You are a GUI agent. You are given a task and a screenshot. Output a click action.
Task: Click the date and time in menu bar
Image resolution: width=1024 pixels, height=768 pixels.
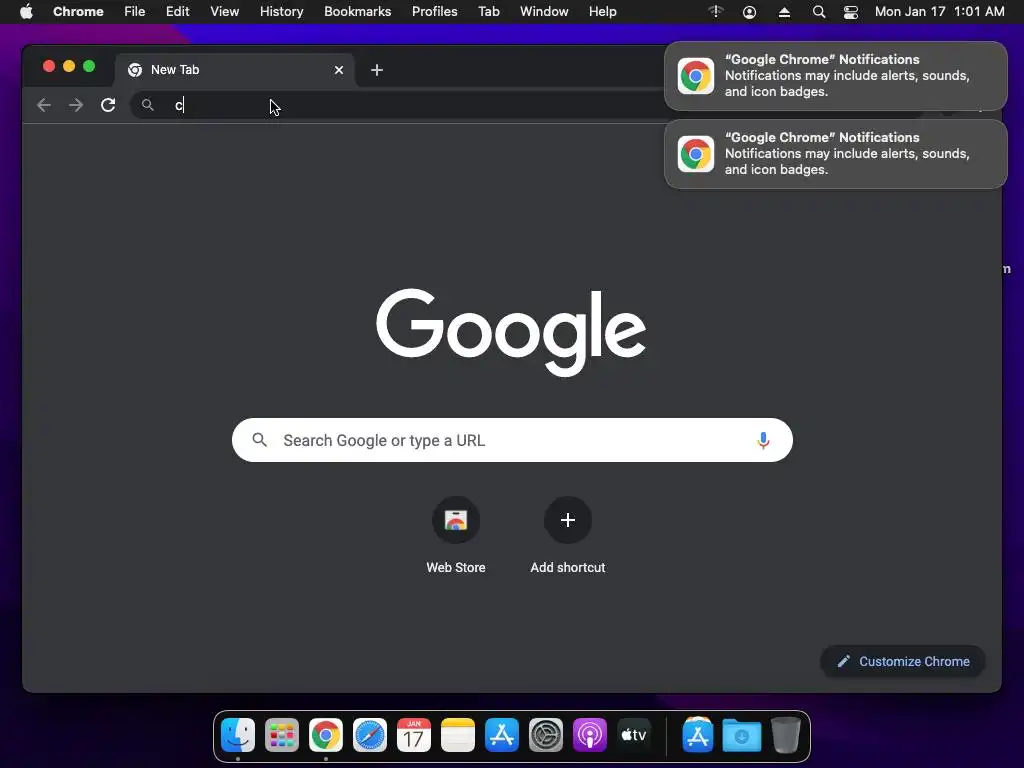[939, 12]
